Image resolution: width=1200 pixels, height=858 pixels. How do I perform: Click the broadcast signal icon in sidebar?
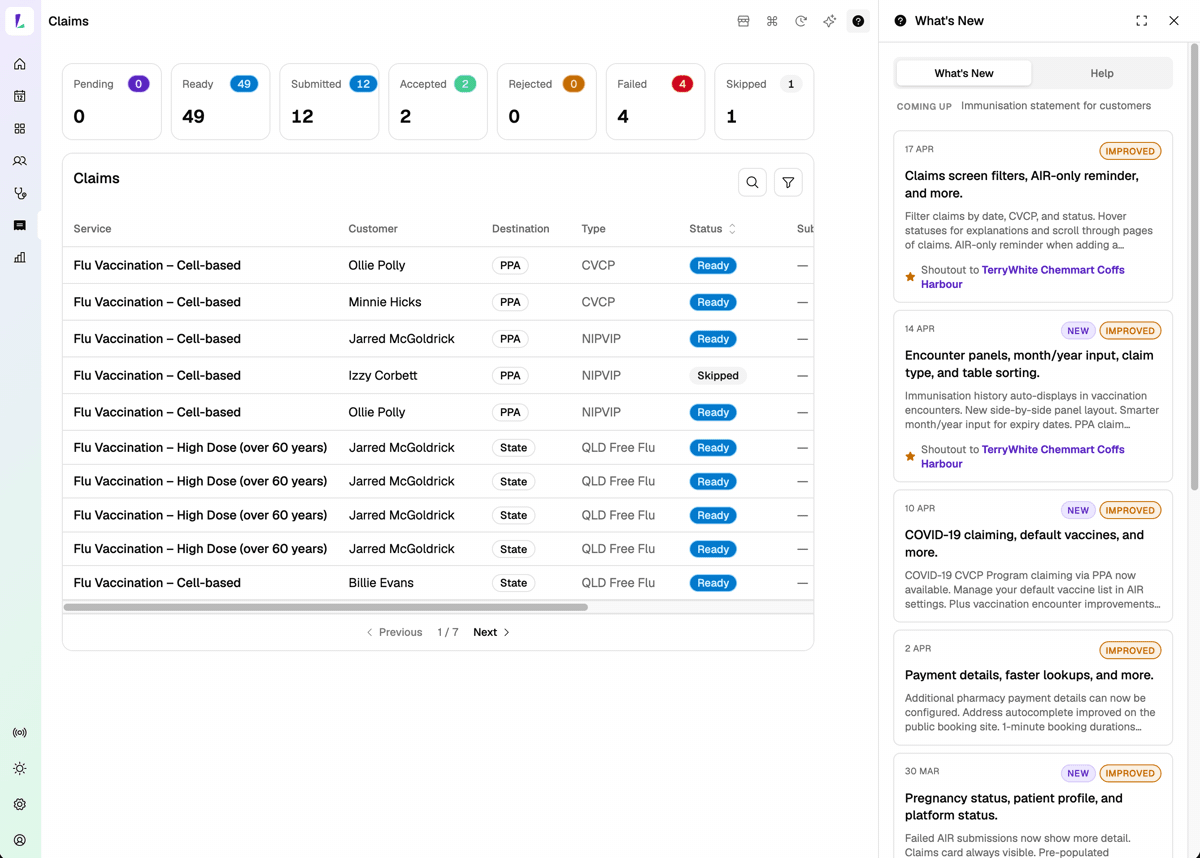(x=19, y=733)
